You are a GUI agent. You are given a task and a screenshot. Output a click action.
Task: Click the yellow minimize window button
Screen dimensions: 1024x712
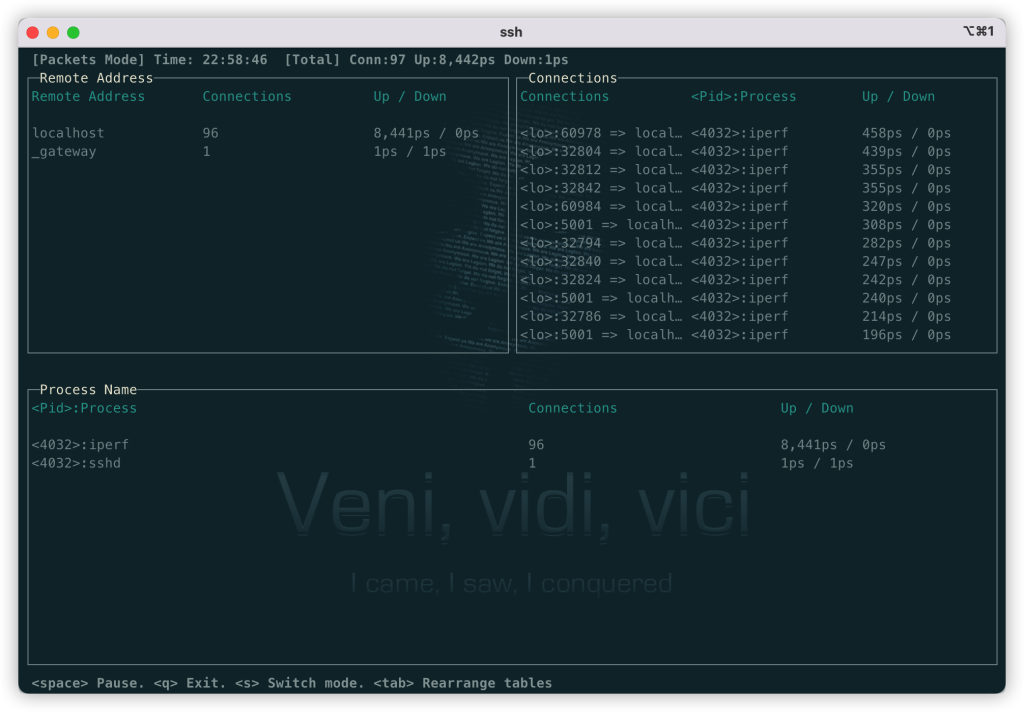(x=53, y=33)
